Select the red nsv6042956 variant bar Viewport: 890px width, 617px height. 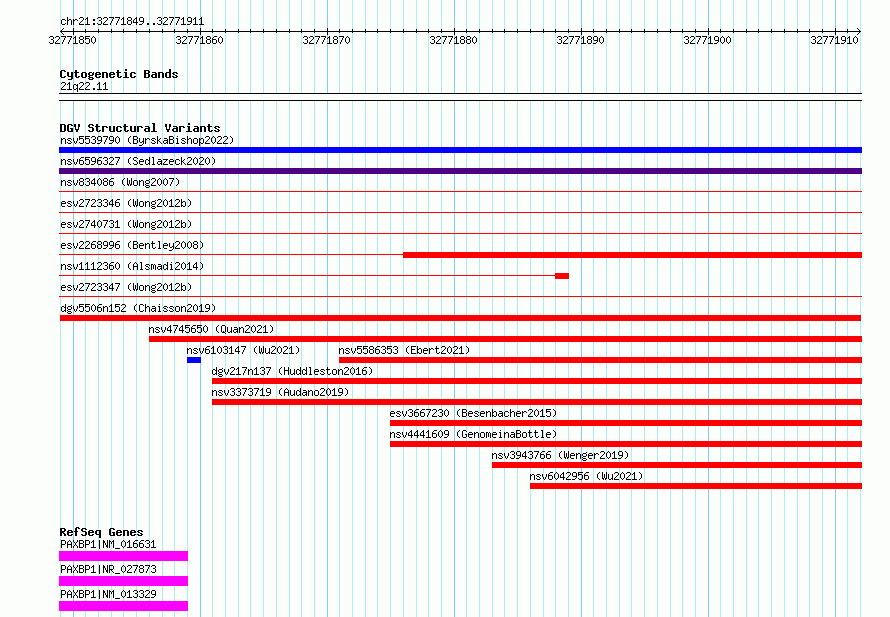pyautogui.click(x=696, y=486)
